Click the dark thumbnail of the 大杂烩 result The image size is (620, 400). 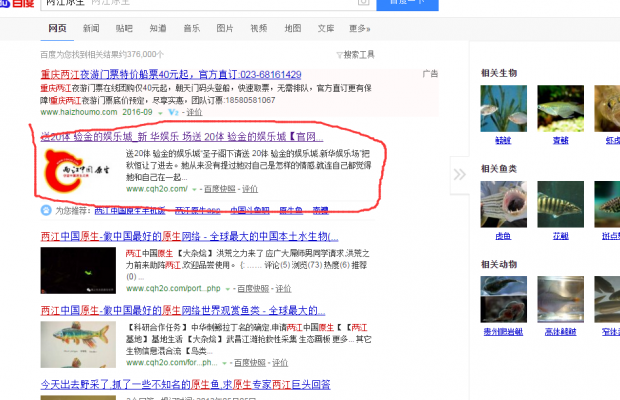coord(78,270)
